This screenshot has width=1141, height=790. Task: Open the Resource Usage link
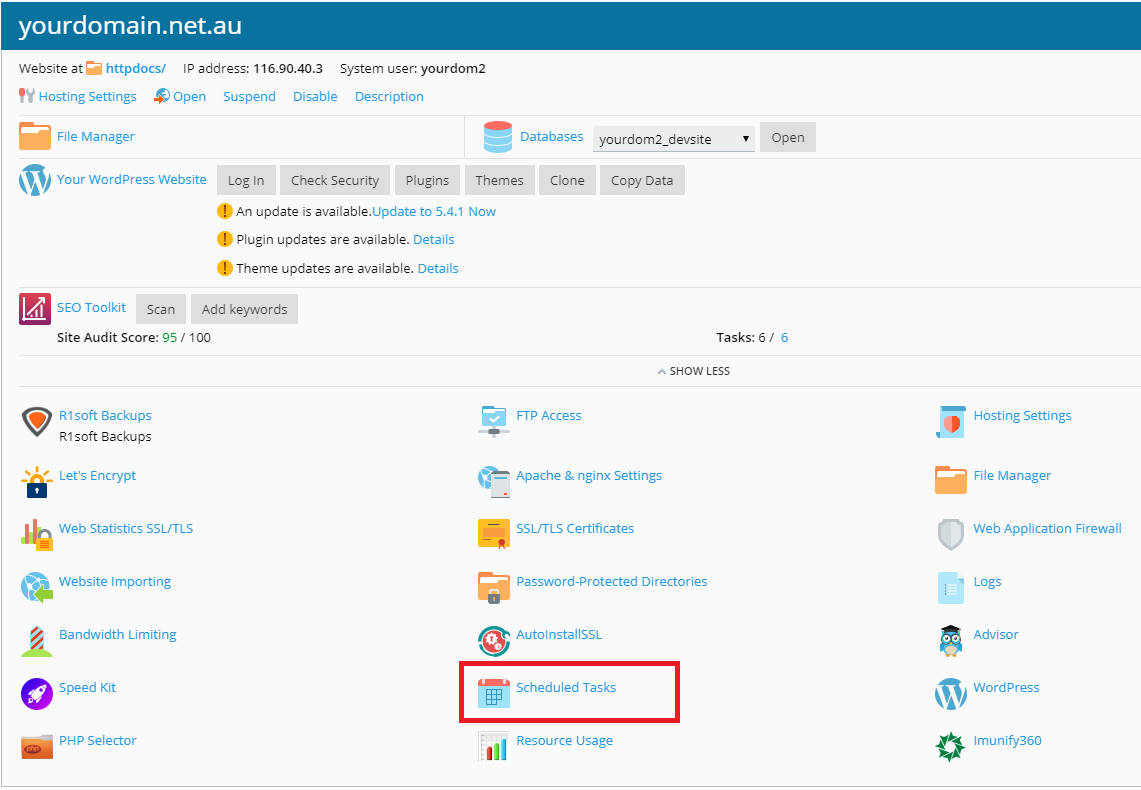pyautogui.click(x=565, y=741)
